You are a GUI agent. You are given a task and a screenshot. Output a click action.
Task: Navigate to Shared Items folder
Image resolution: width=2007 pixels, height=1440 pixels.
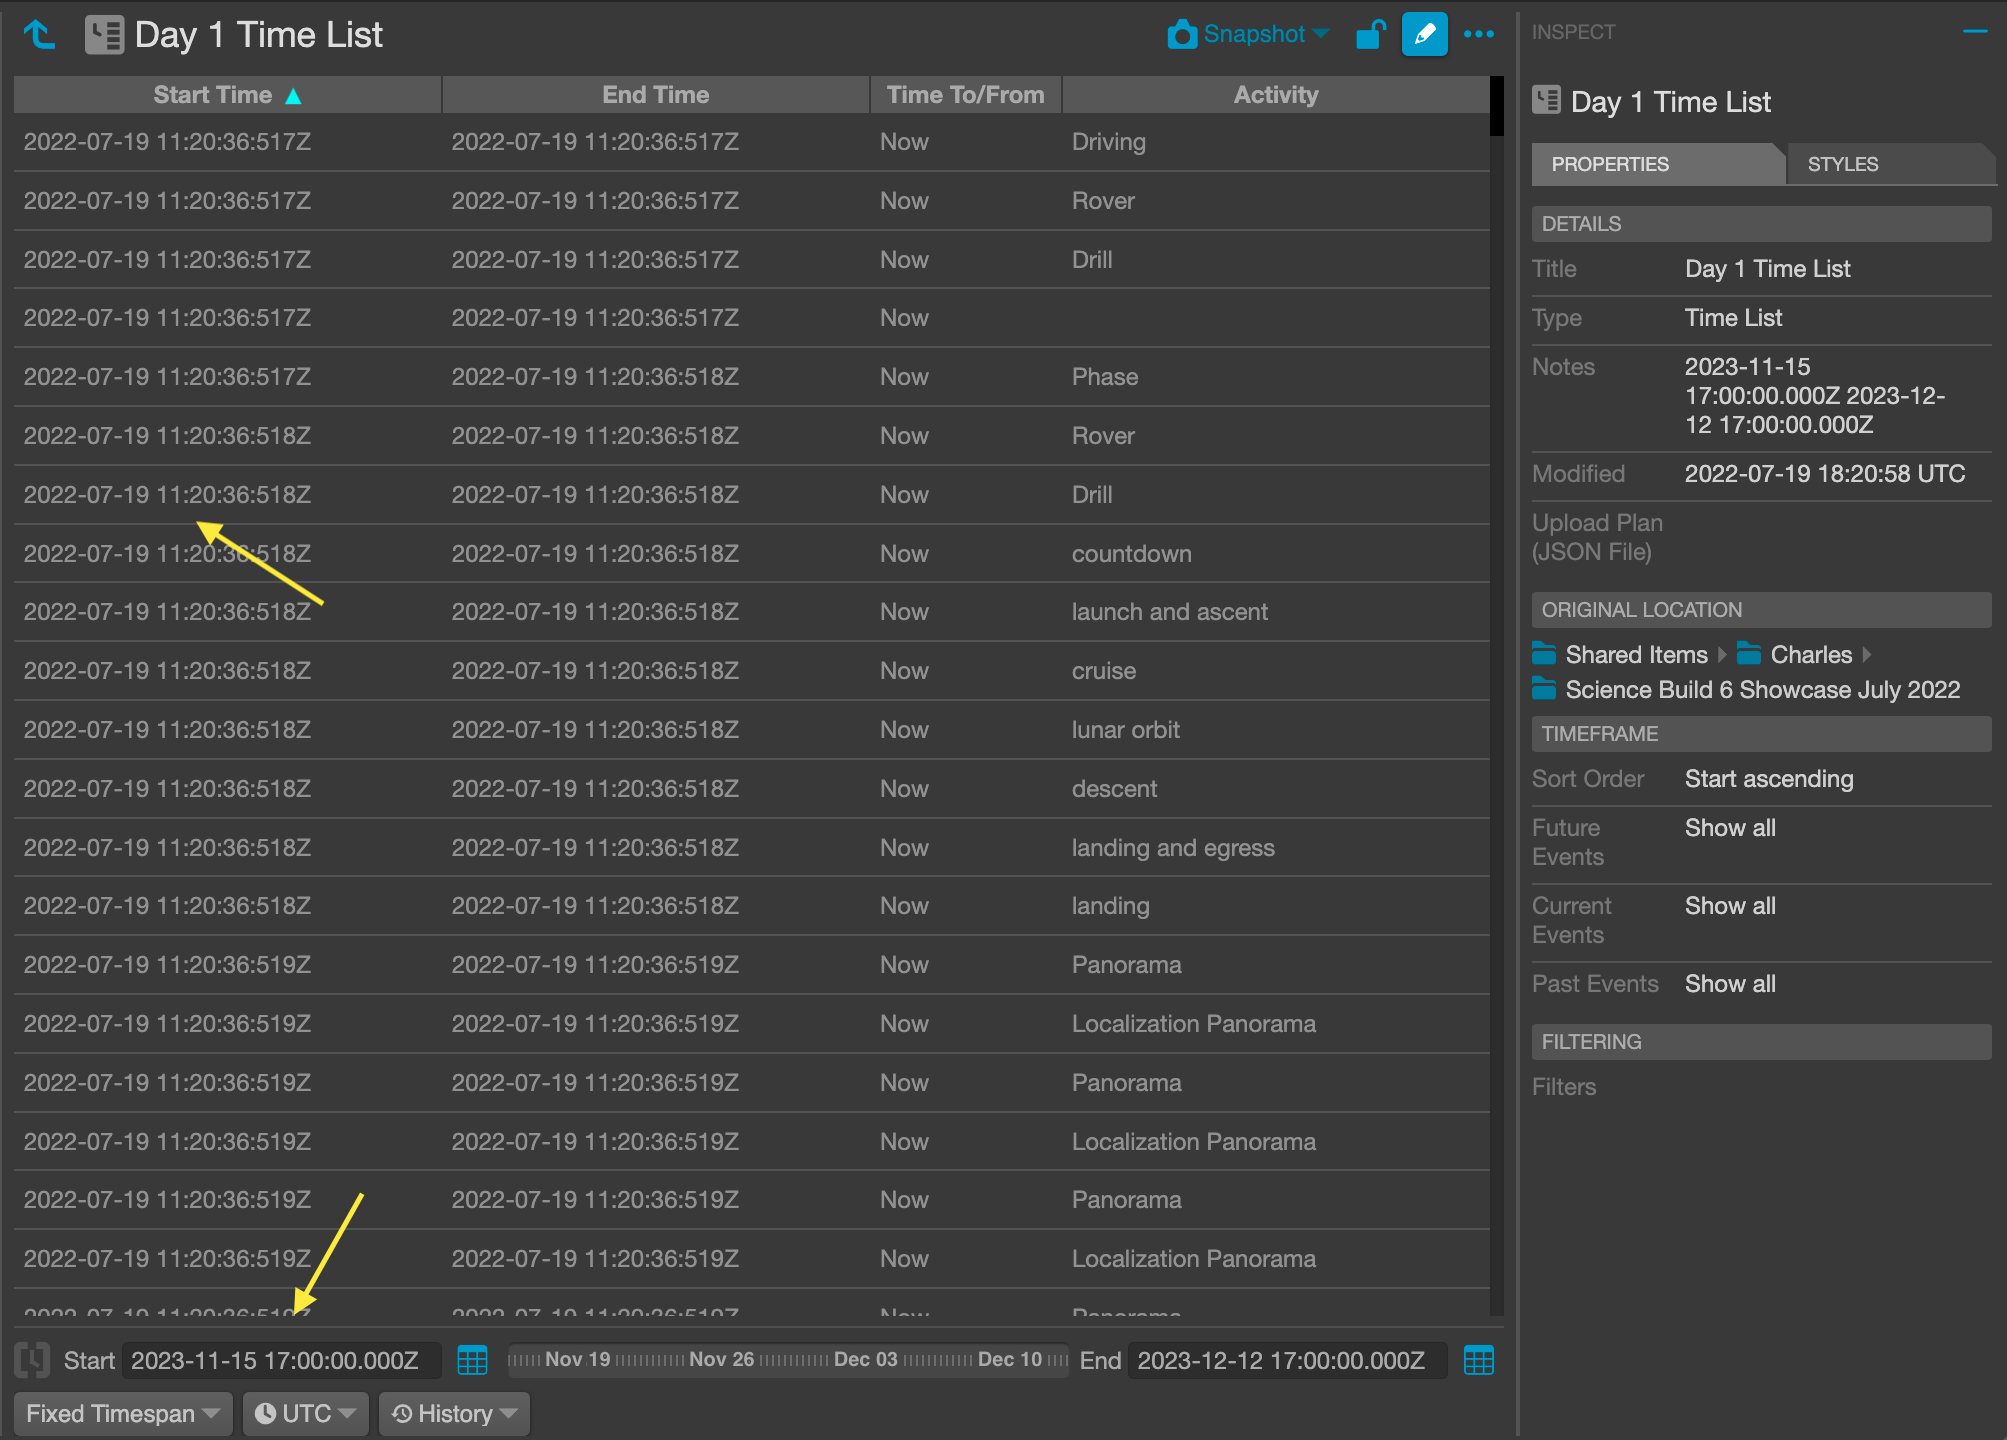[x=1636, y=654]
